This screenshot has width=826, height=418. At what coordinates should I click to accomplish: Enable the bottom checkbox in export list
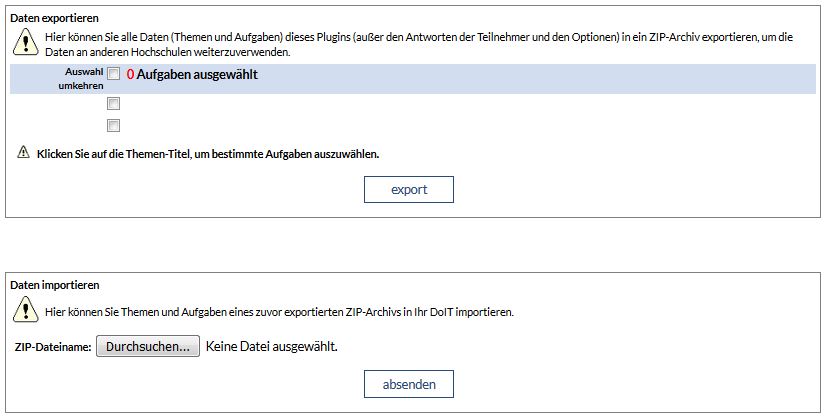[x=114, y=126]
